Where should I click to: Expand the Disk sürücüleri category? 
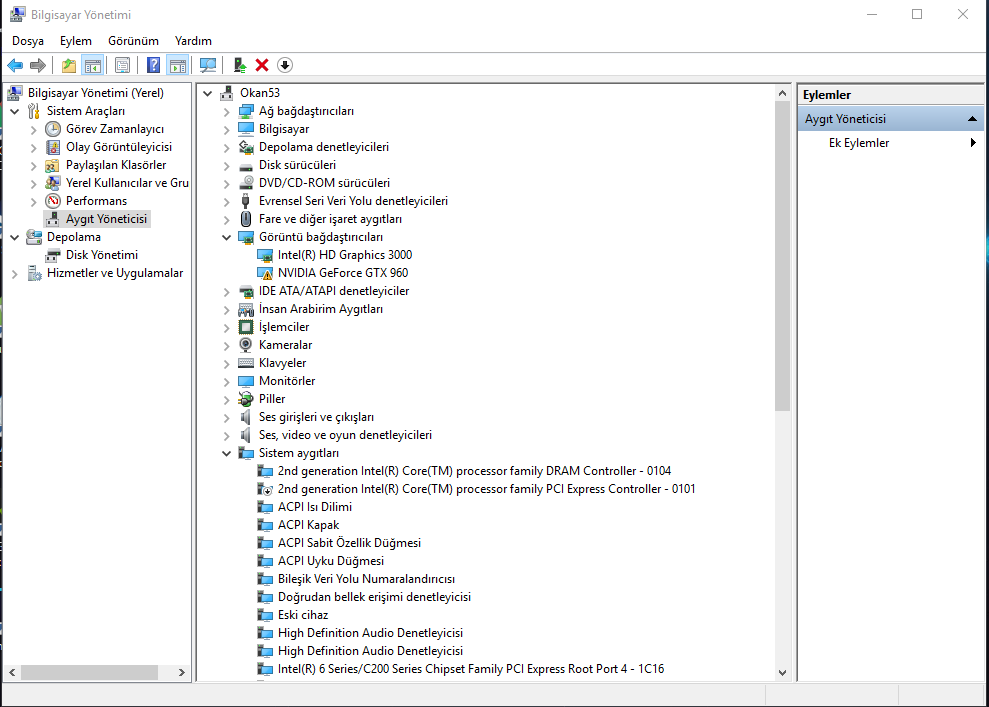tap(226, 165)
